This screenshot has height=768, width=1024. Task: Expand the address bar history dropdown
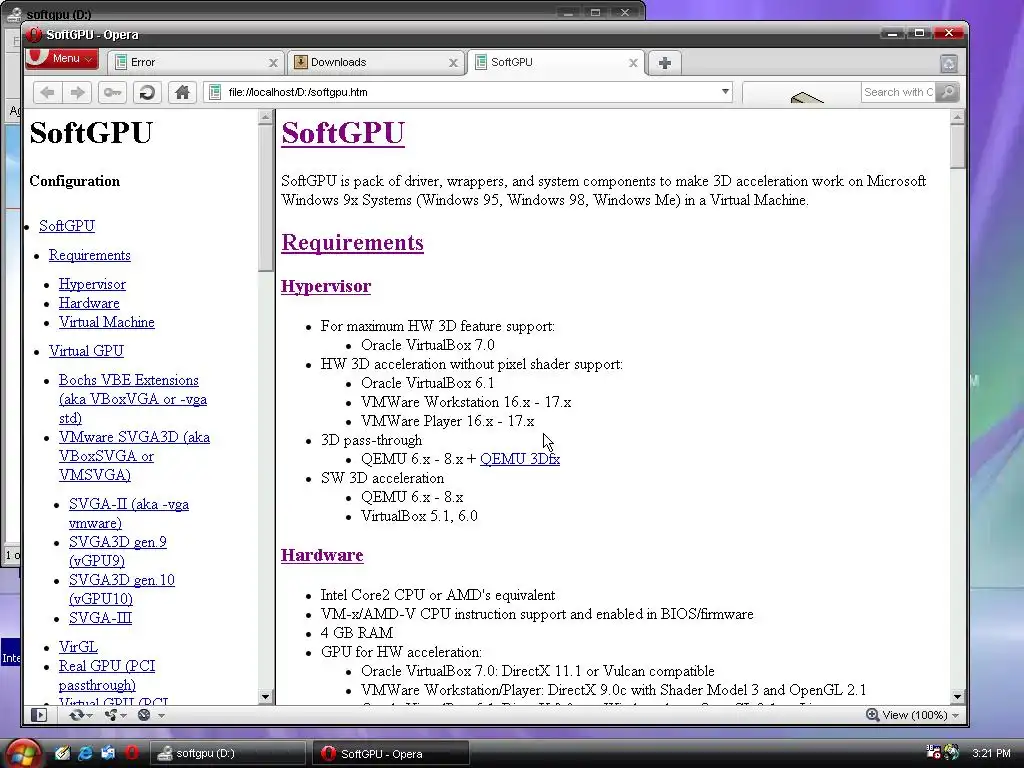pyautogui.click(x=725, y=92)
